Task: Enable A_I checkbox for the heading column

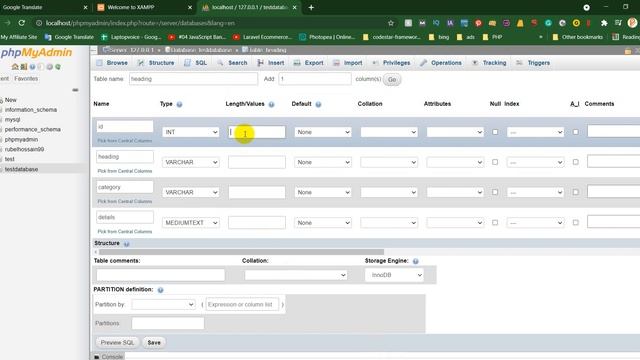Action: pyautogui.click(x=576, y=162)
